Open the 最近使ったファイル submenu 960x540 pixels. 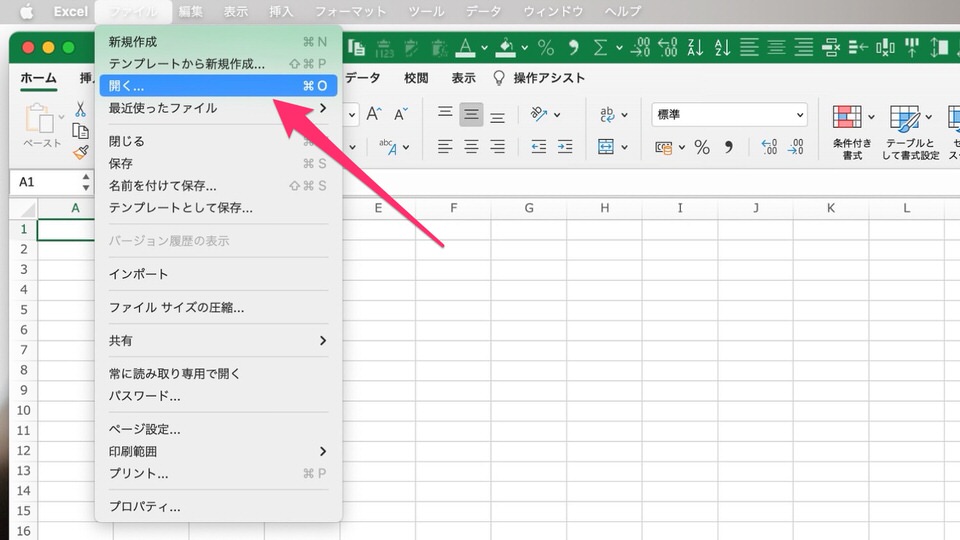tap(218, 108)
